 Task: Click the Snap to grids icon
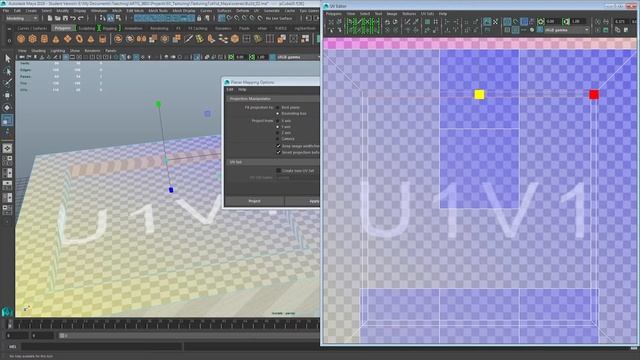pyautogui.click(x=222, y=18)
